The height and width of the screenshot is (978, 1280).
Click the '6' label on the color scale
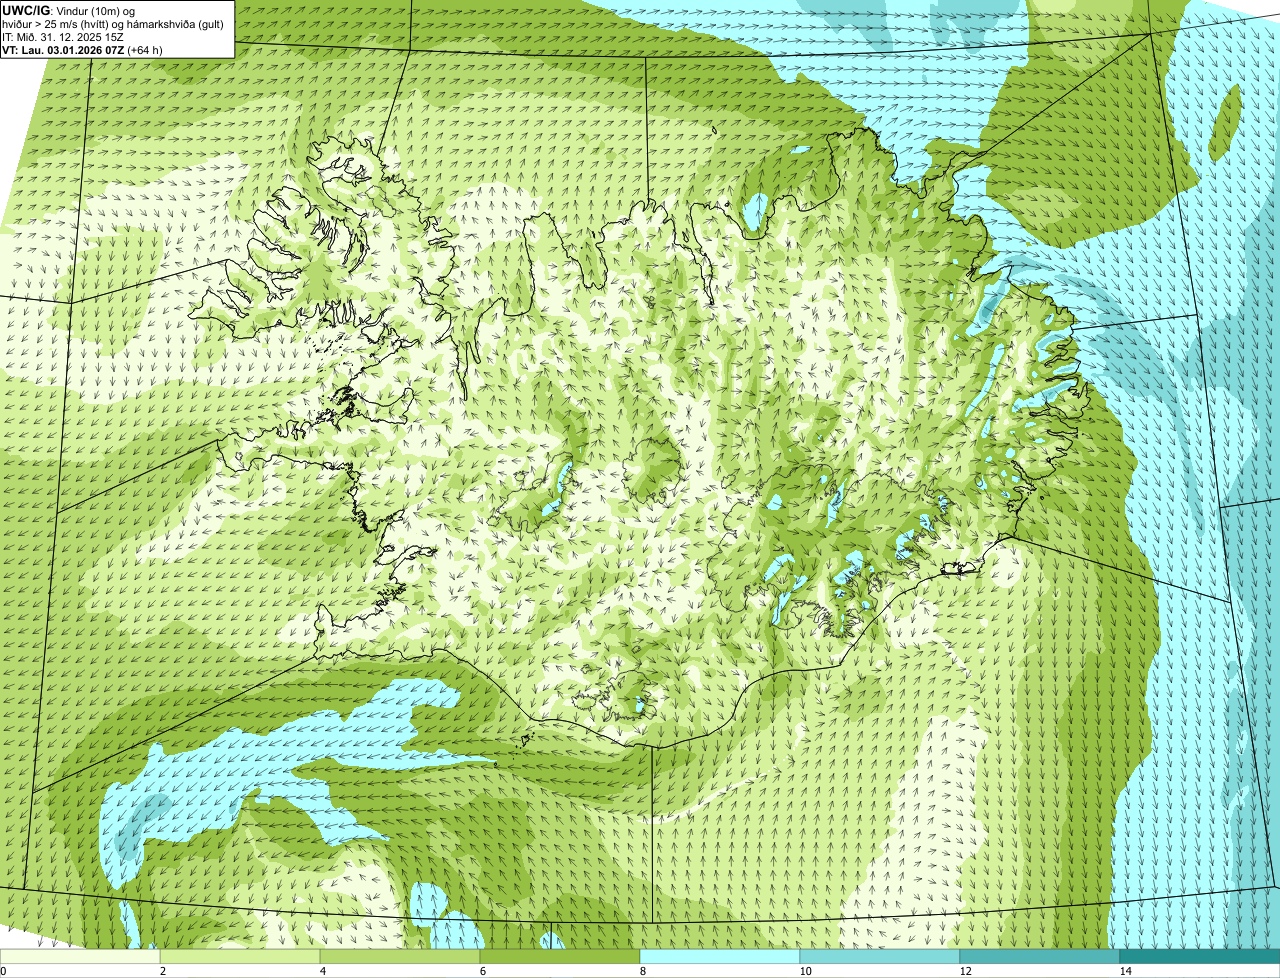click(x=483, y=971)
